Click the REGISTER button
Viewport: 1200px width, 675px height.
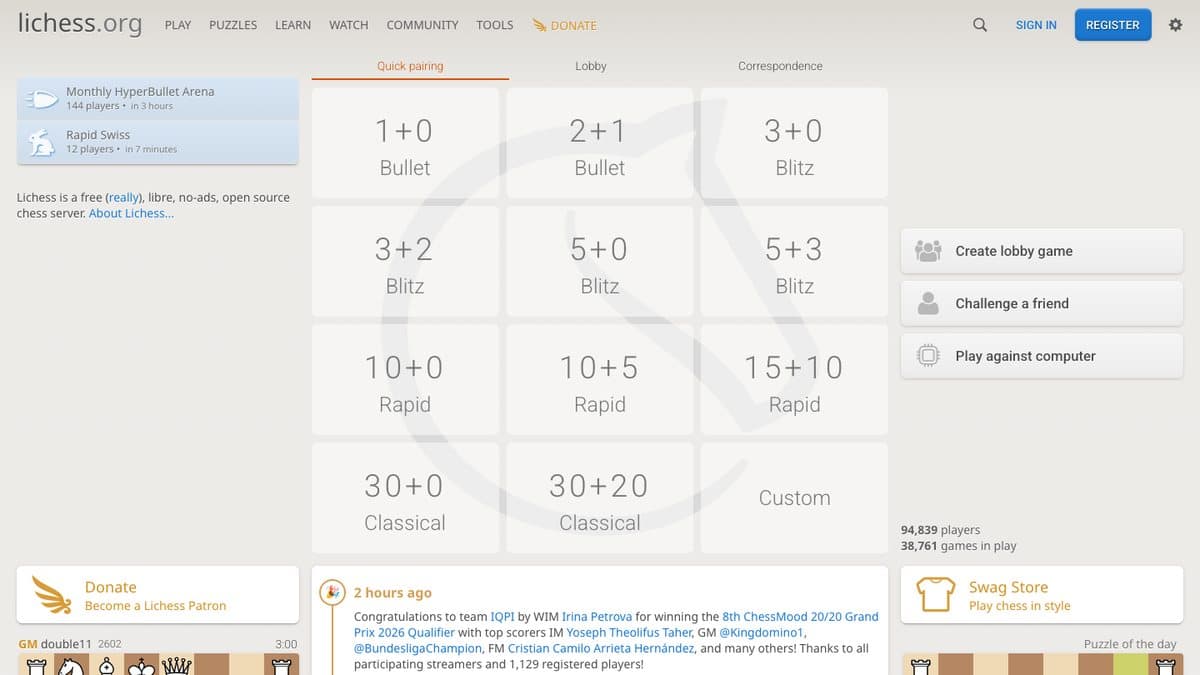tap(1113, 25)
